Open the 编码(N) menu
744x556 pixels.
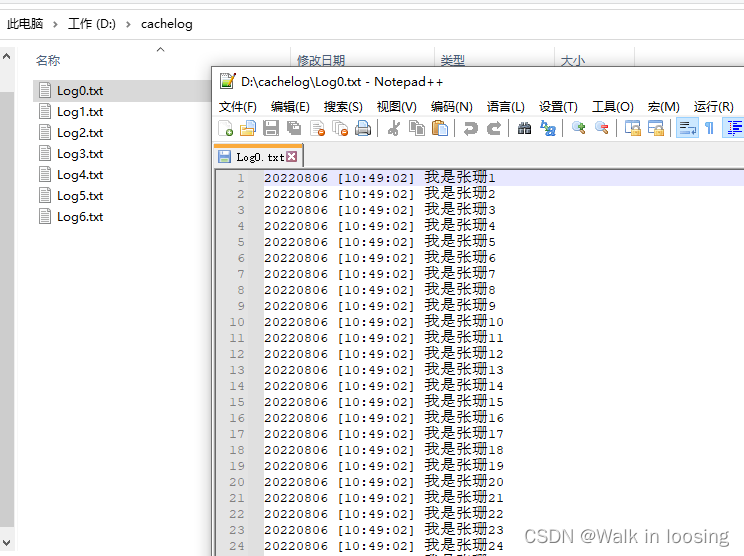click(451, 106)
